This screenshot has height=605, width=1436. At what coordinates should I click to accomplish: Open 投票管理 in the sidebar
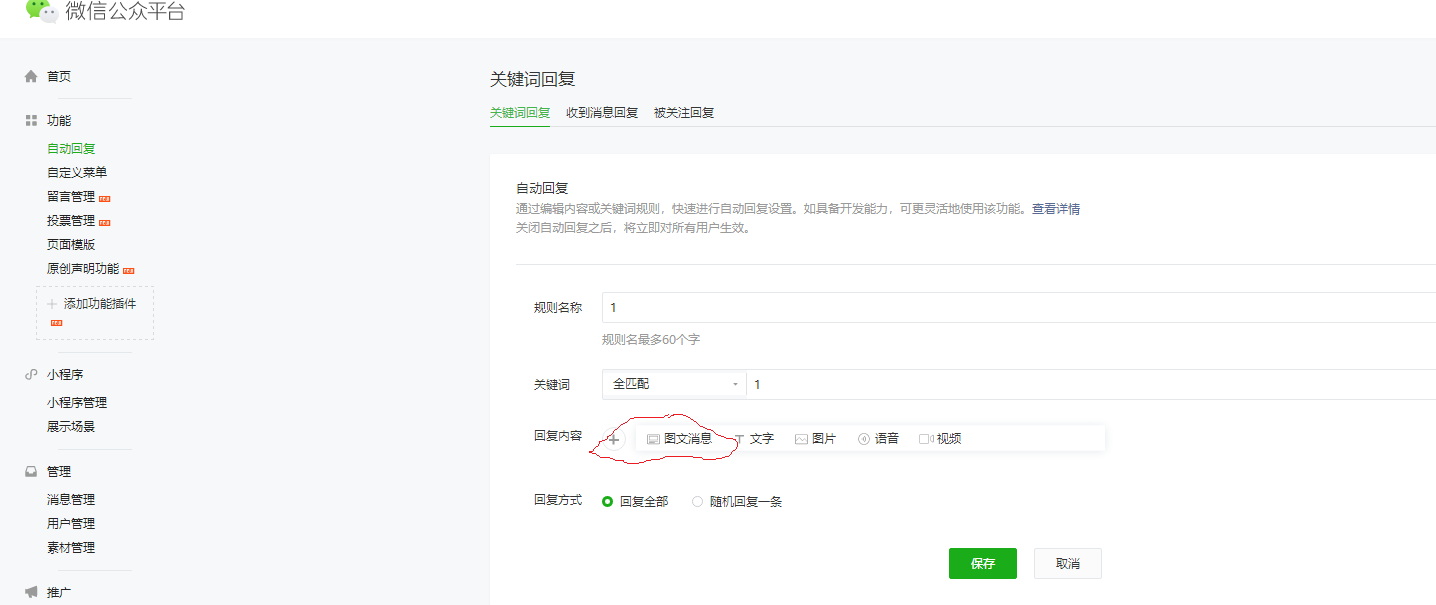71,221
